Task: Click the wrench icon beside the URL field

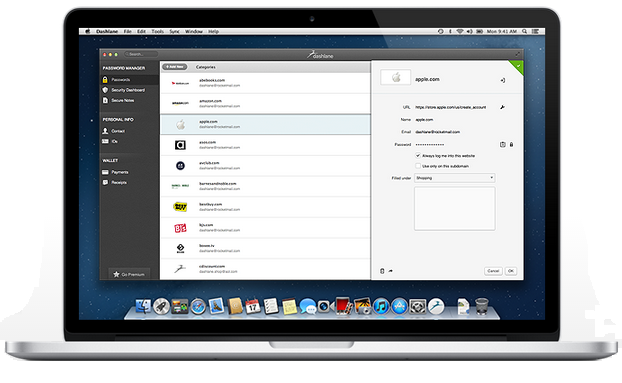Action: click(x=502, y=107)
